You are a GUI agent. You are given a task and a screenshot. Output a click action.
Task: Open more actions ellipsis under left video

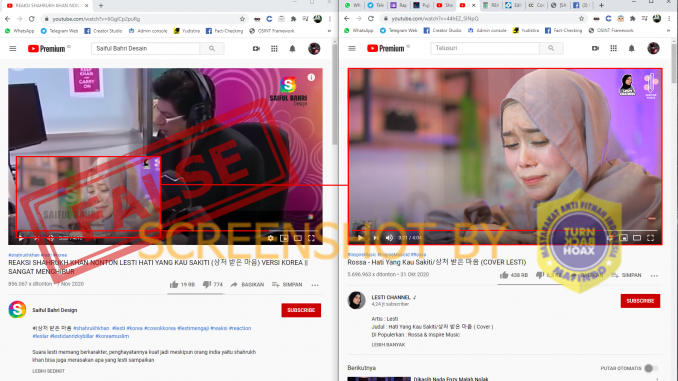[315, 285]
